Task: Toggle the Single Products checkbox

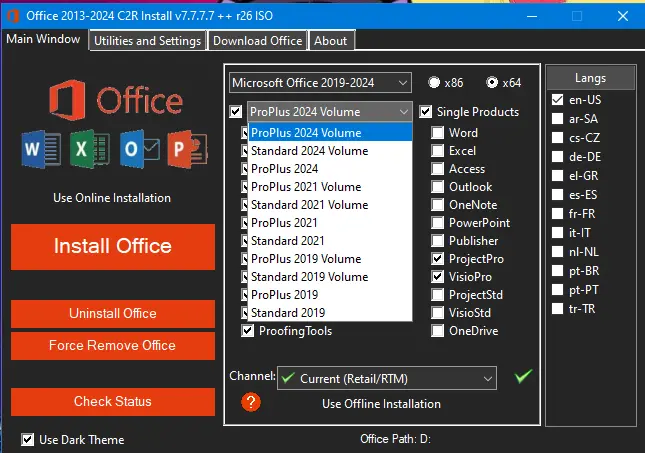Action: [426, 112]
